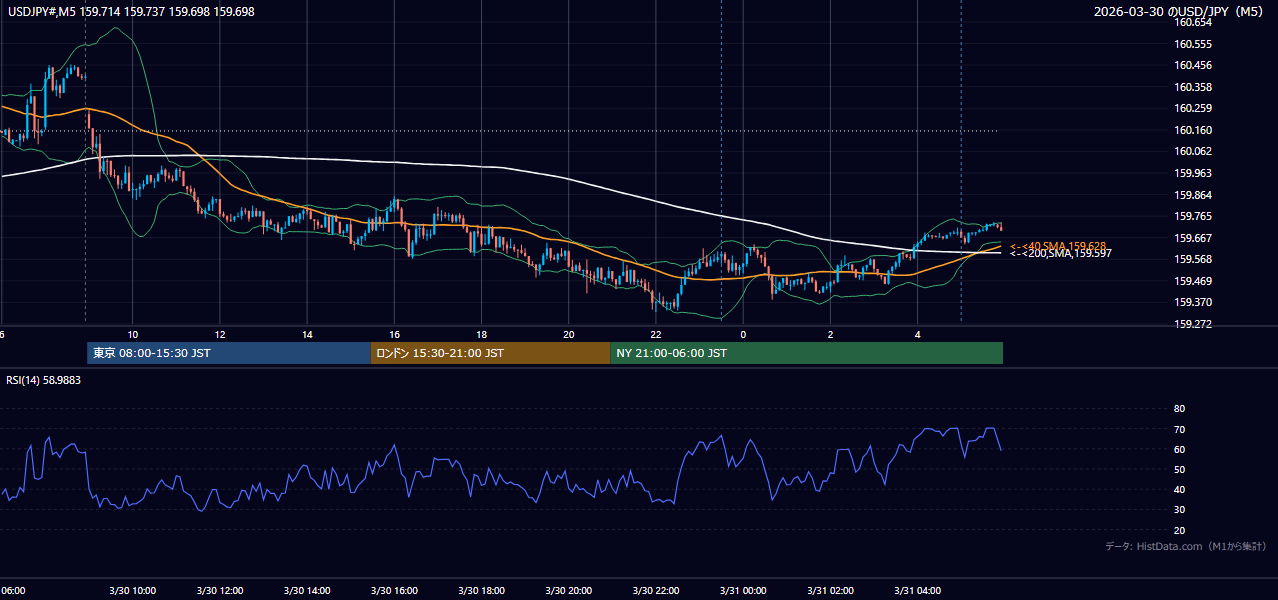Click the chart title '2026-03-30 のUSD/JPY (M5)'
This screenshot has width=1278, height=600.
point(1179,11)
